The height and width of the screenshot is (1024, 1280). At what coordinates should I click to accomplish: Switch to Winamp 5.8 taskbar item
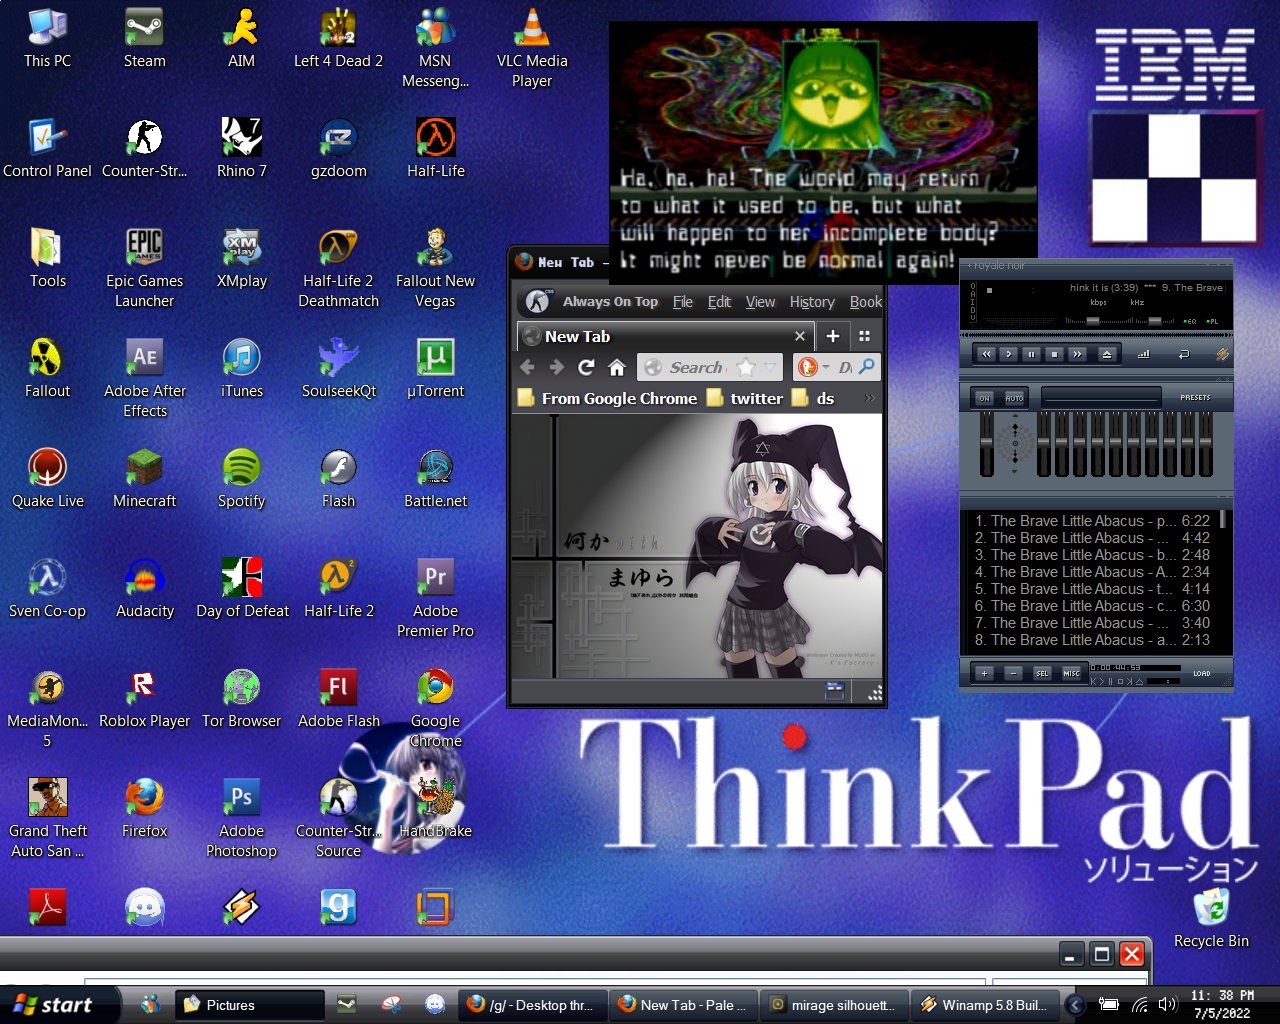(984, 1005)
